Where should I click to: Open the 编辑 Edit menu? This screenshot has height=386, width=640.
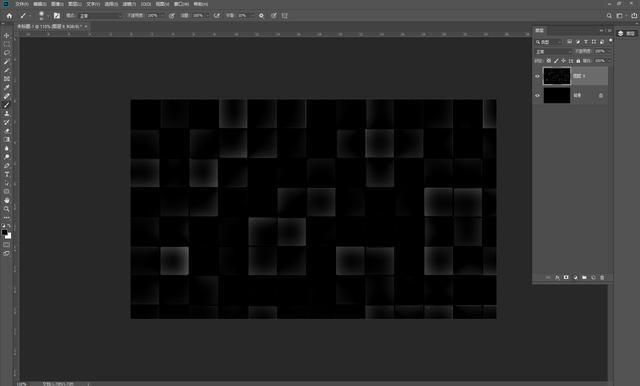[x=40, y=4]
